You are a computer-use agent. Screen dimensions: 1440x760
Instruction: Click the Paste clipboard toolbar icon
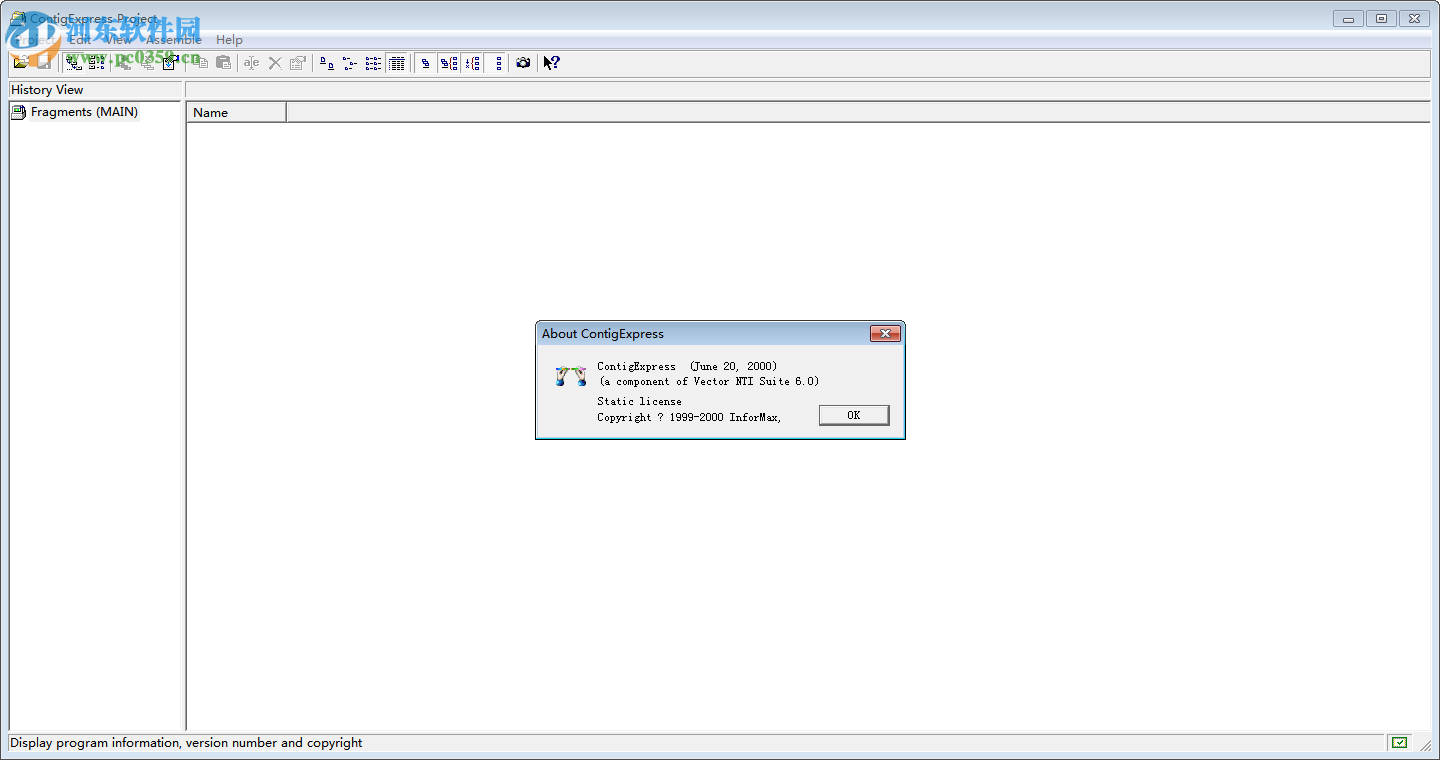(x=223, y=62)
